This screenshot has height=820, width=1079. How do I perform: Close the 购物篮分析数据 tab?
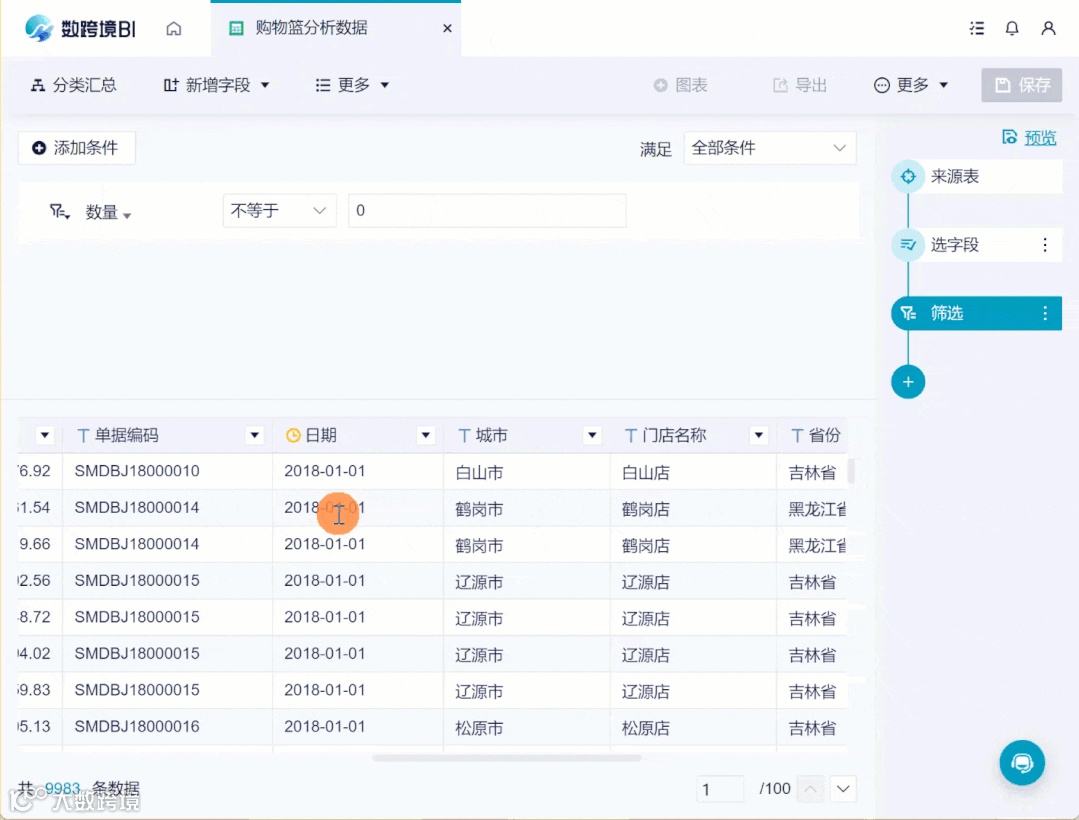pos(447,28)
